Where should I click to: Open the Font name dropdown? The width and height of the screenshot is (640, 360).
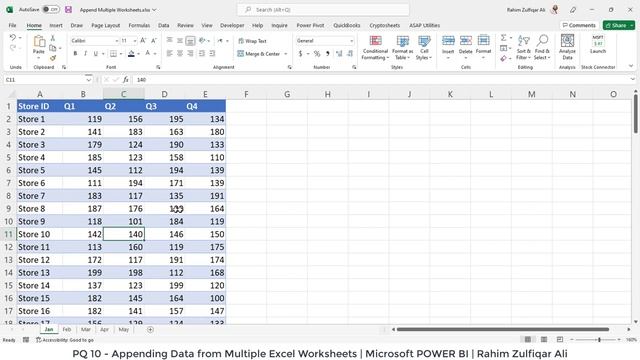(x=116, y=41)
